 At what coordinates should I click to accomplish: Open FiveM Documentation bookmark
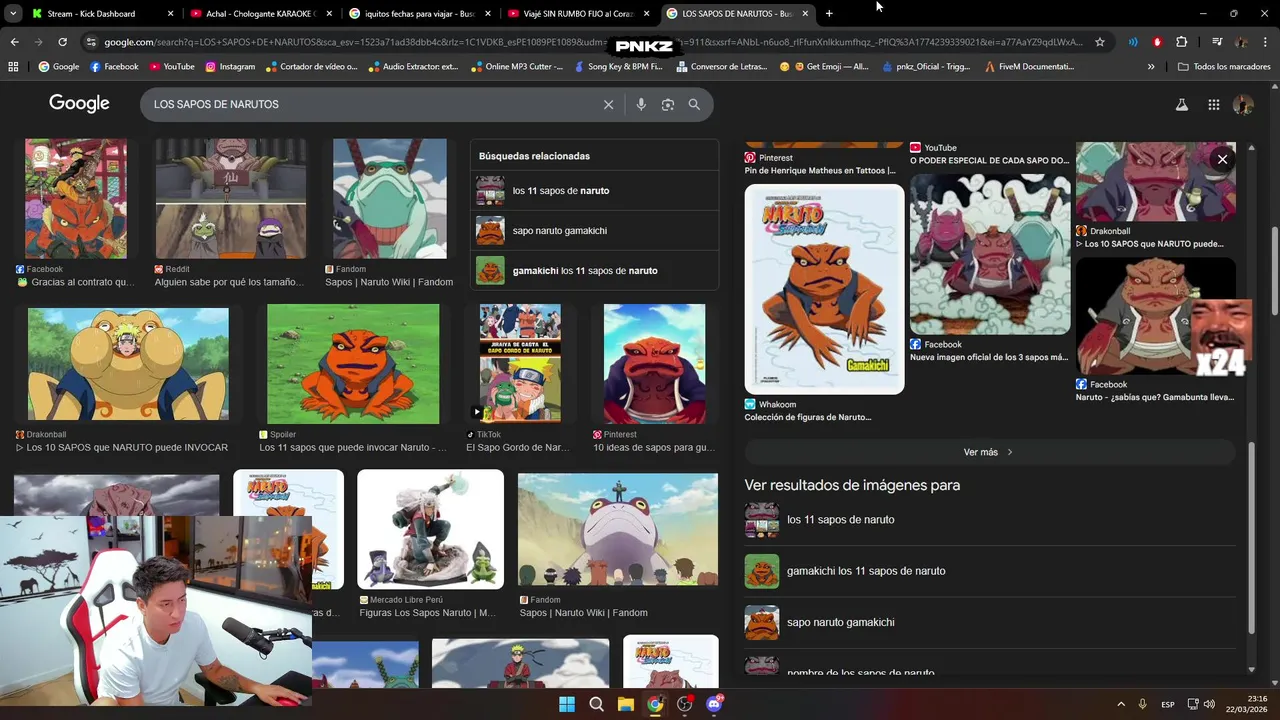pos(1029,66)
